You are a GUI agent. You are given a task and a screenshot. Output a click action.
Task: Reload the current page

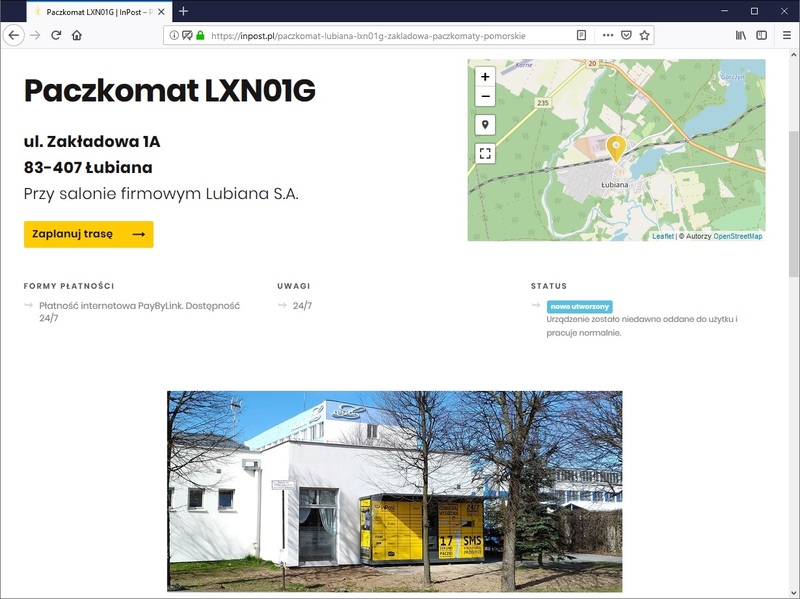click(x=56, y=35)
